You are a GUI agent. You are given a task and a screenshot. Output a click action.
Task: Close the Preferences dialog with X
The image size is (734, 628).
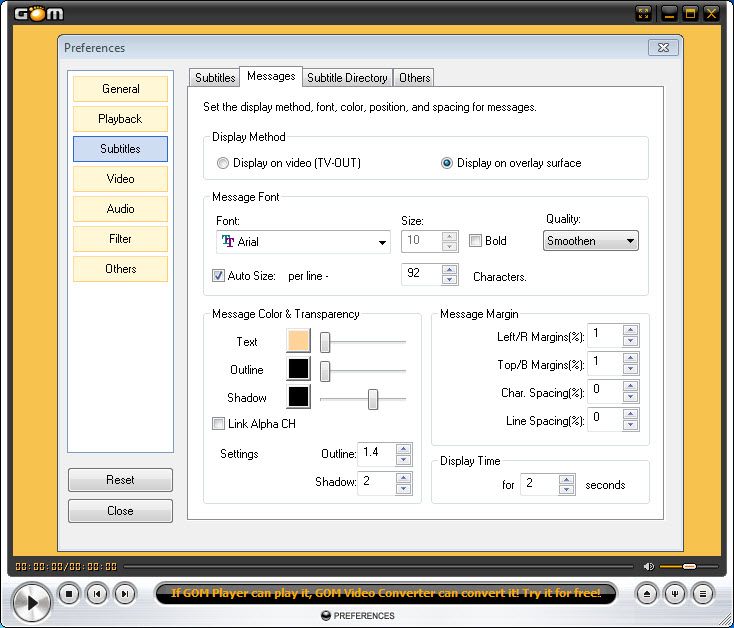[x=663, y=48]
